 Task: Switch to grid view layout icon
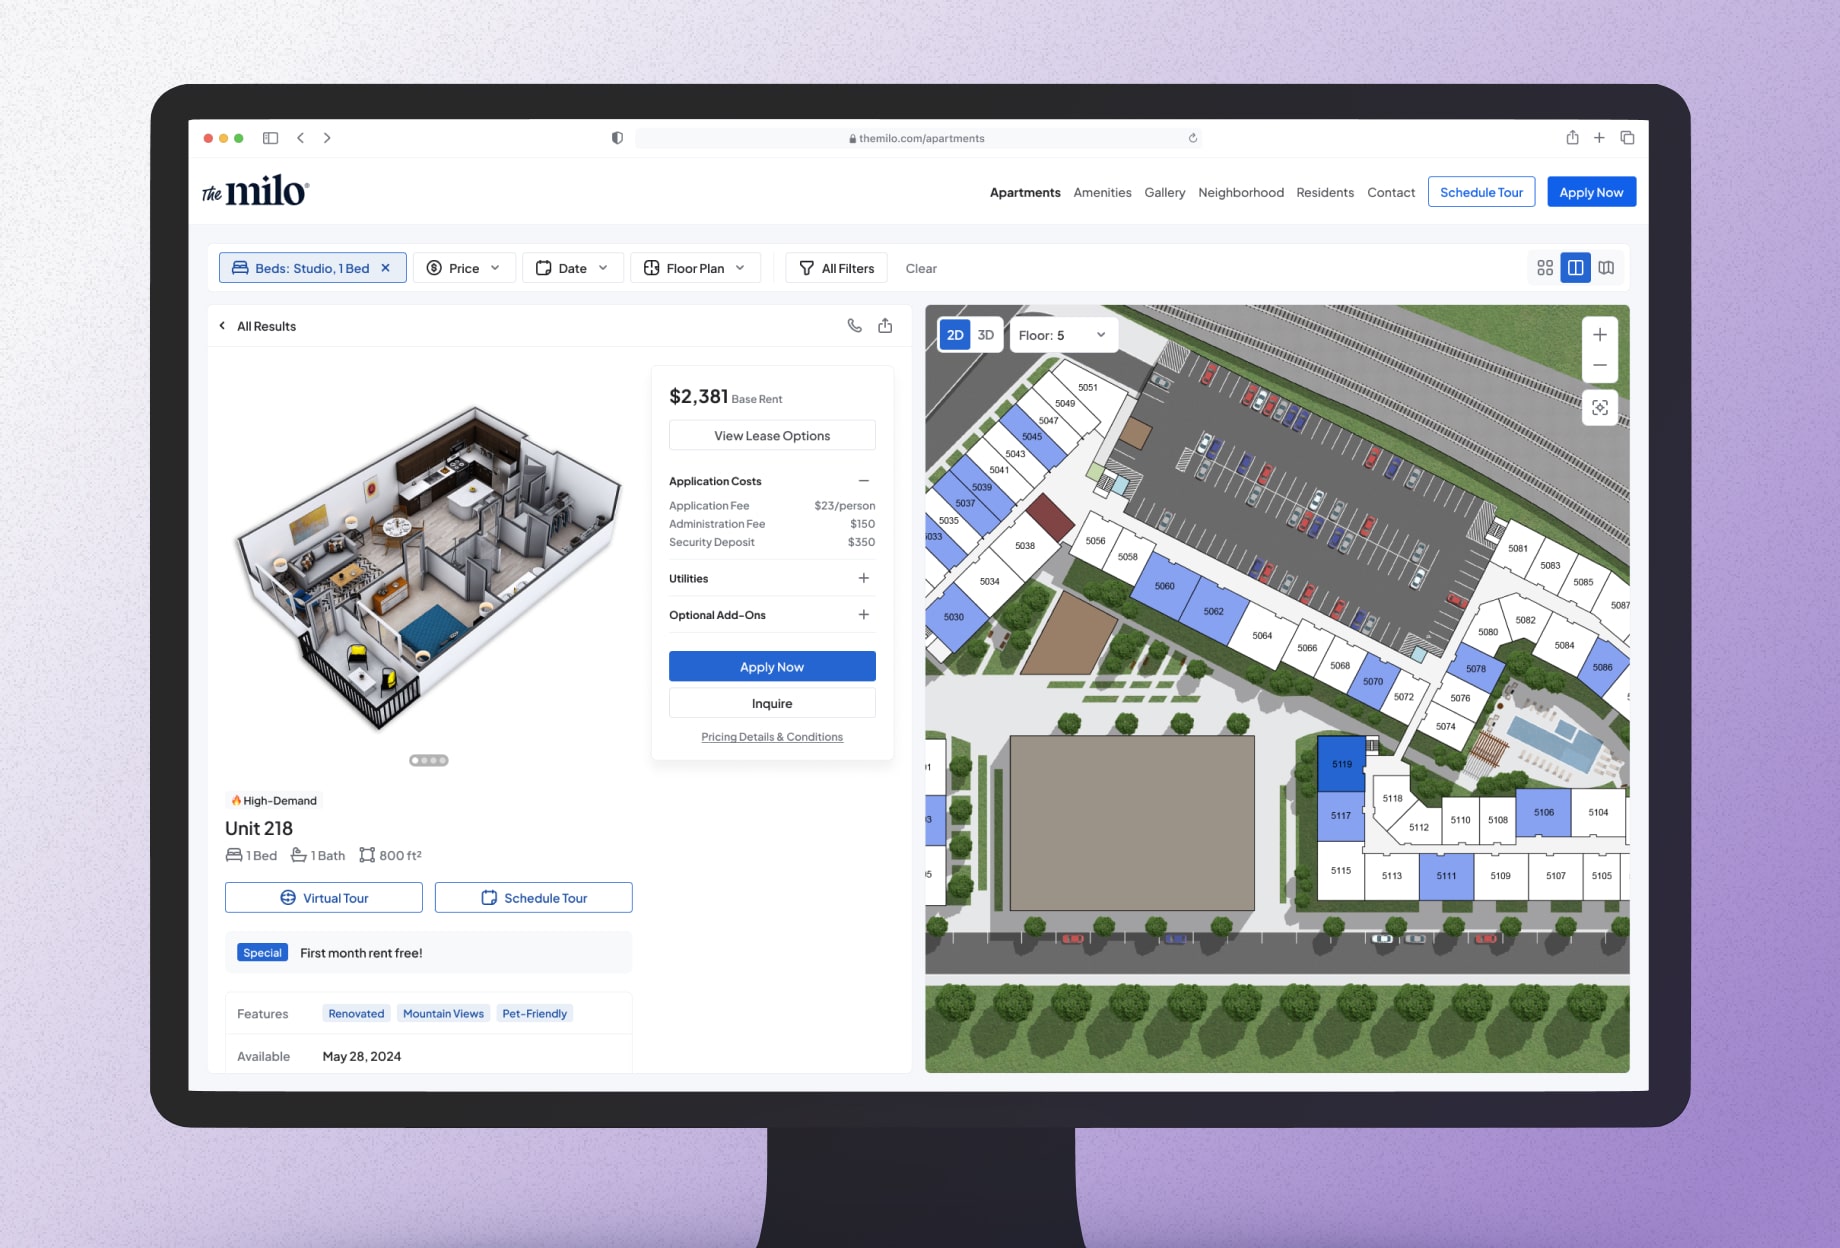(x=1545, y=268)
